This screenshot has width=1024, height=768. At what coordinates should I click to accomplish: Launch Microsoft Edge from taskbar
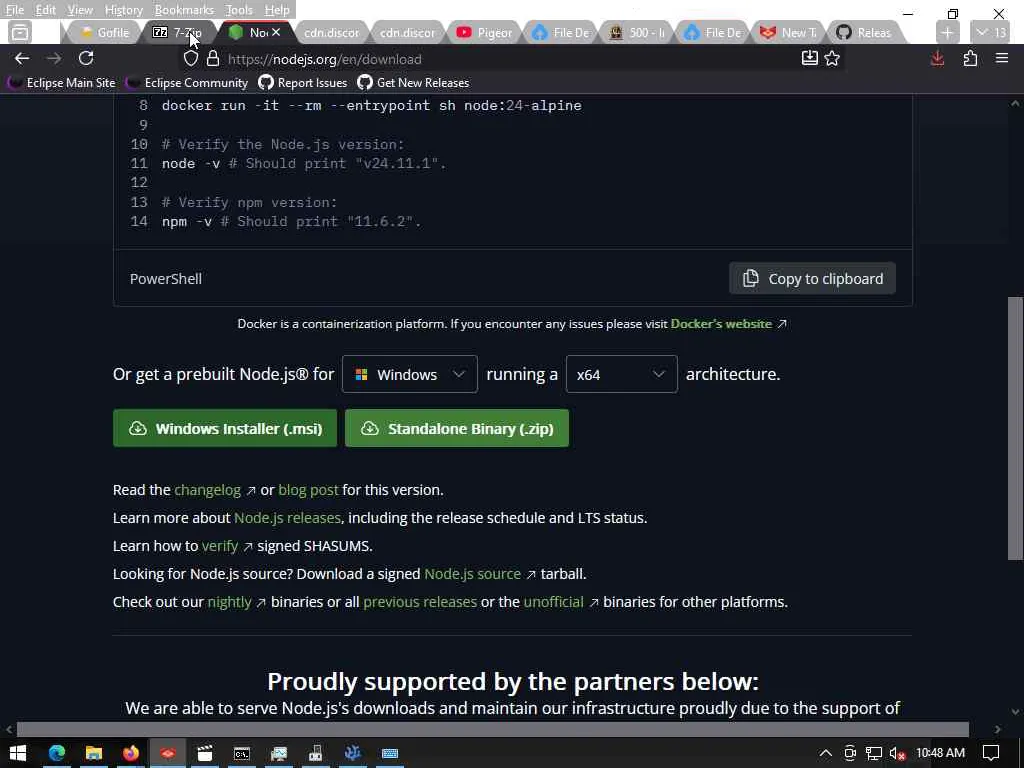[x=56, y=753]
